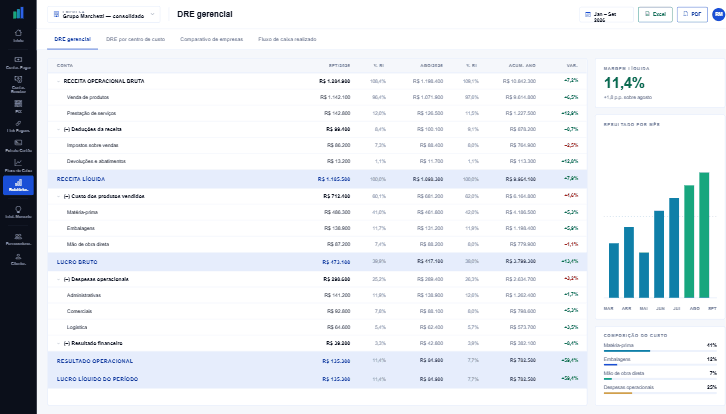Click the shortest blue MAI bar in chart

pyautogui.click(x=644, y=275)
